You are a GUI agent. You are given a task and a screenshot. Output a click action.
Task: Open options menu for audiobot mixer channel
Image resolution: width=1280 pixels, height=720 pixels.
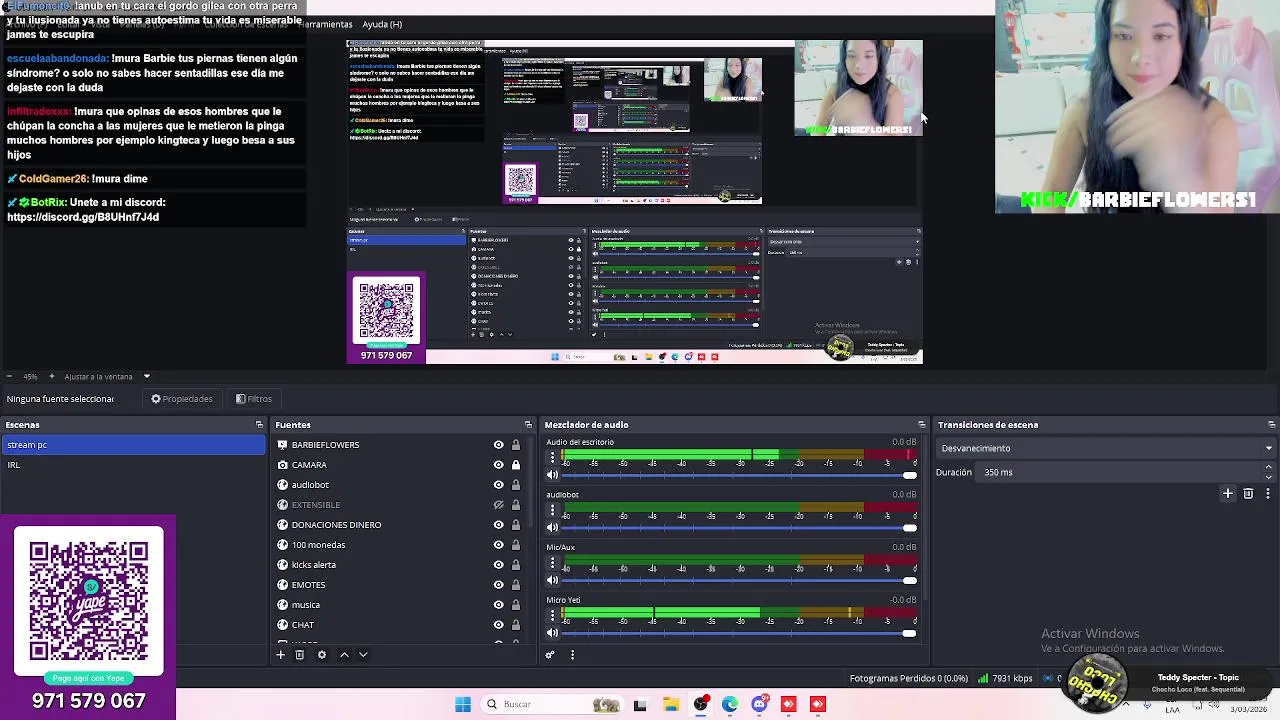552,510
